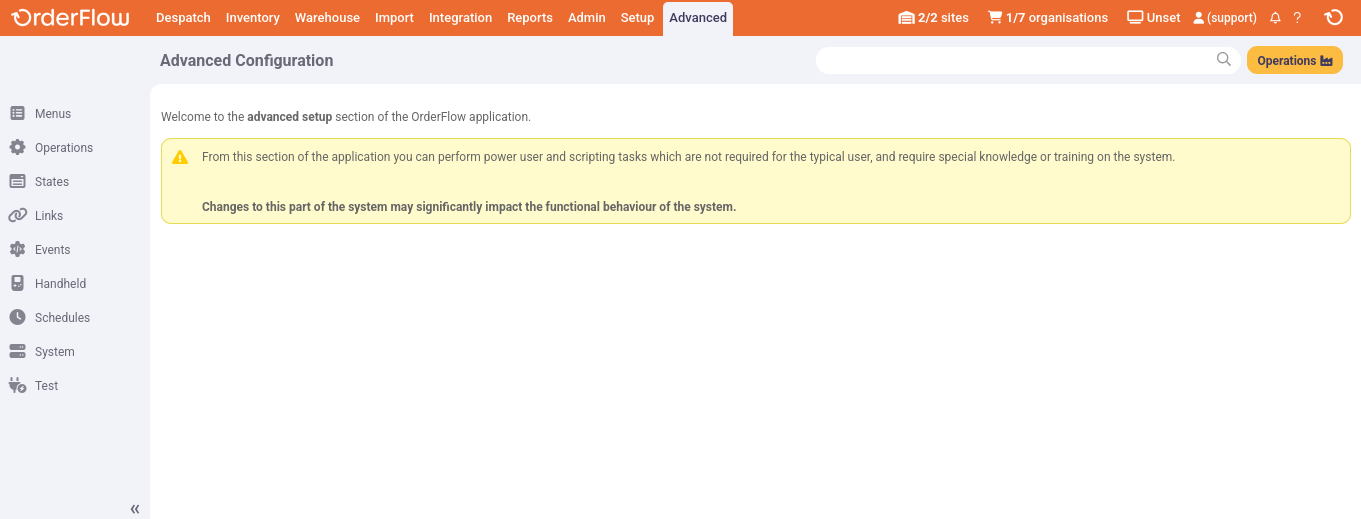Click the search magnifier icon
Viewport: 1361px width, 519px height.
(x=1224, y=60)
